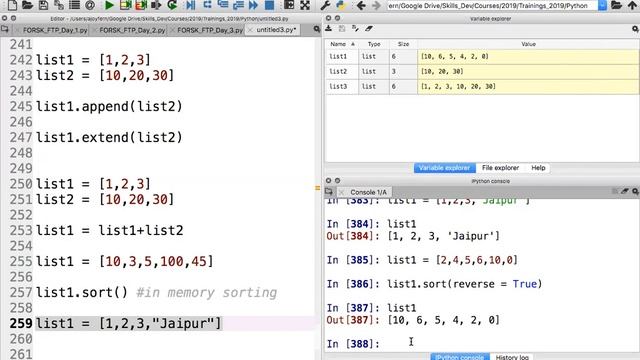Switch to the Variable explorer pane tab
Viewport: 640px width, 360px height.
pos(444,168)
